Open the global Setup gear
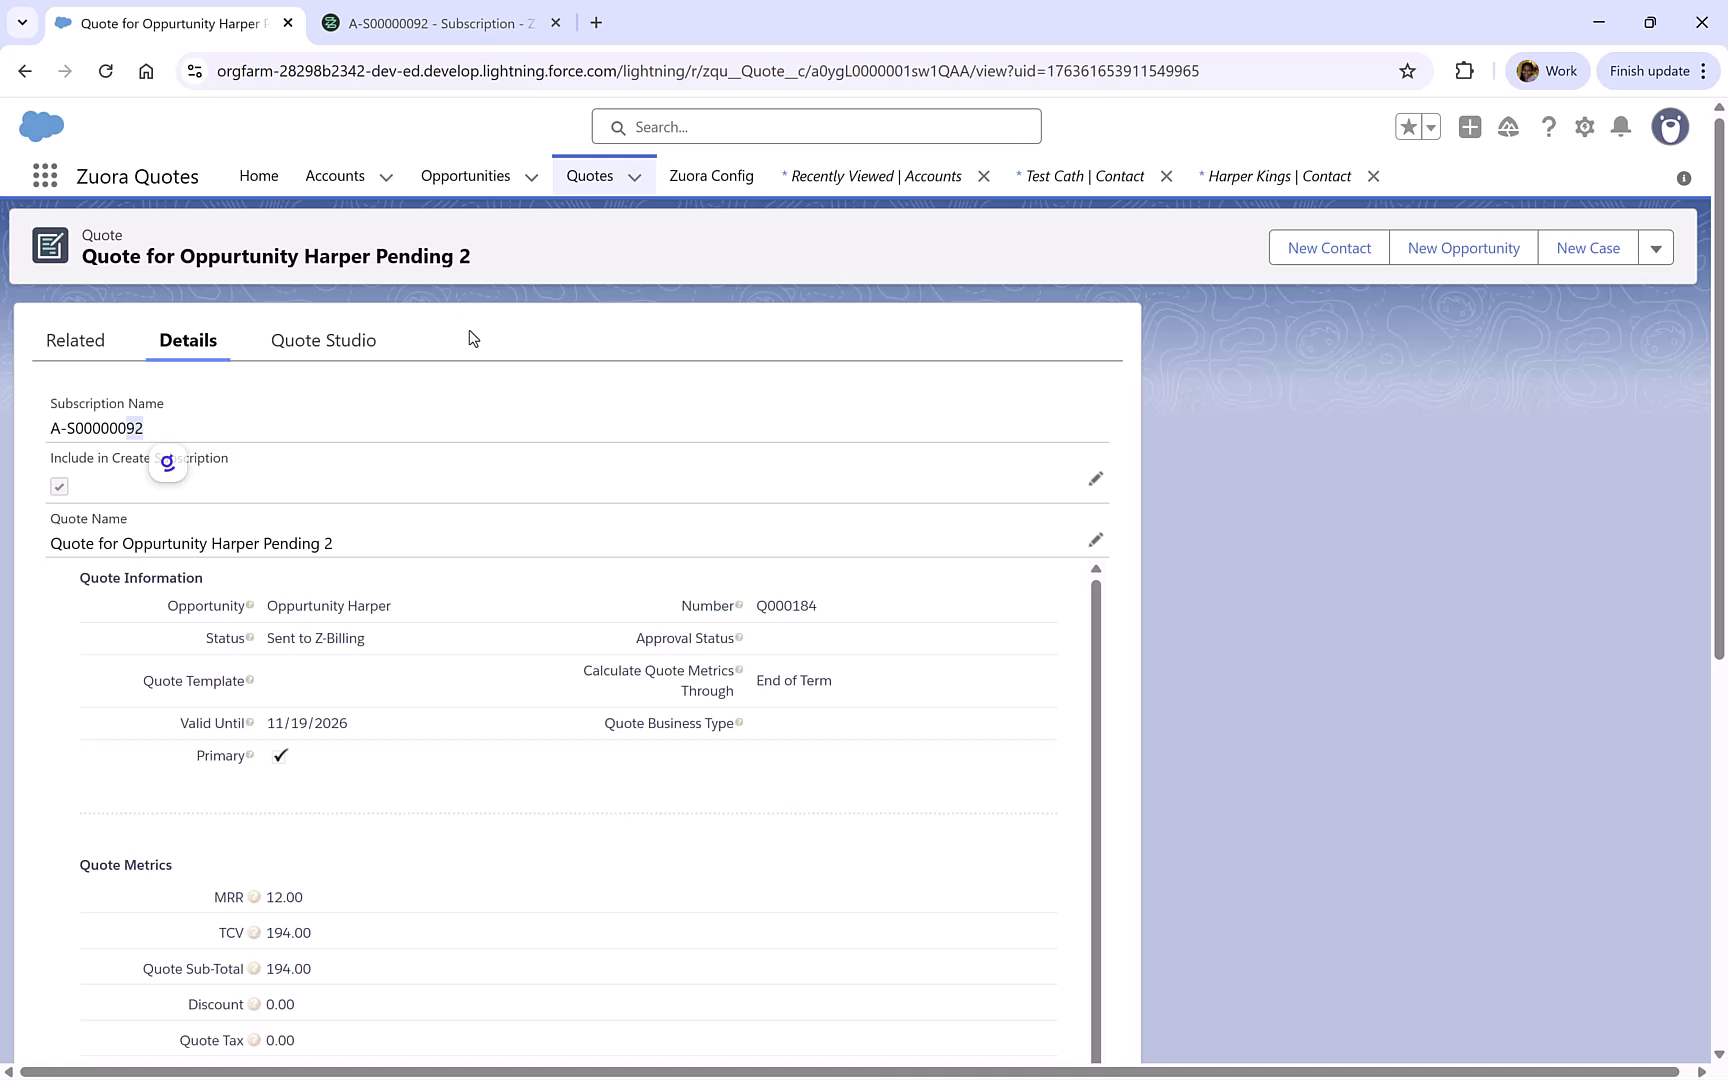 click(1585, 127)
